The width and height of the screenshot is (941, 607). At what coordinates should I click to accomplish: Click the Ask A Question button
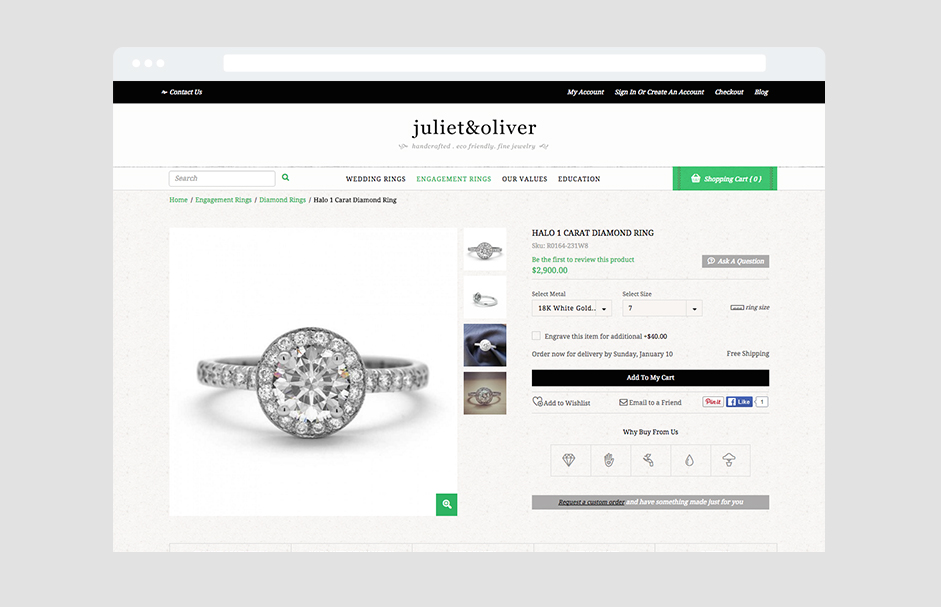(735, 261)
